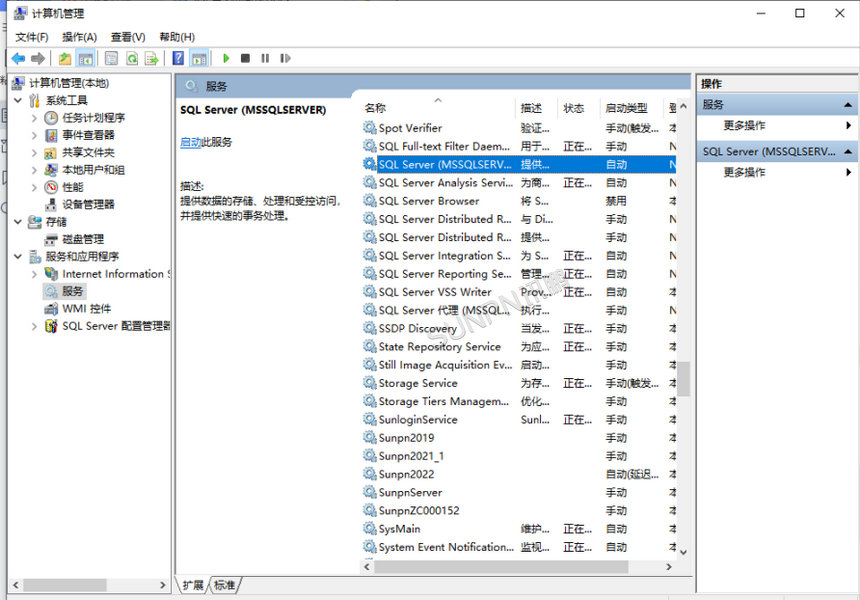Click the Export list toolbar icon
This screenshot has width=860, height=600.
[x=151, y=58]
